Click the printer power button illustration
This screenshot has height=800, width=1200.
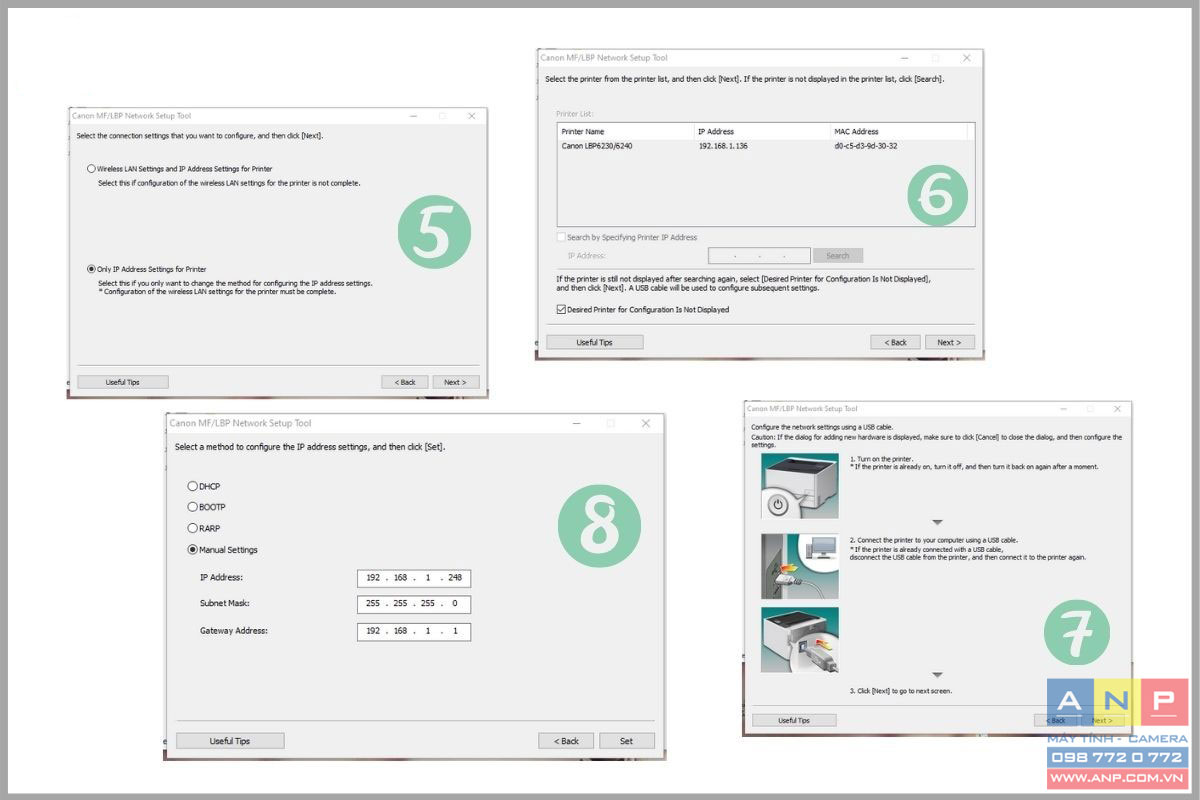[x=799, y=486]
